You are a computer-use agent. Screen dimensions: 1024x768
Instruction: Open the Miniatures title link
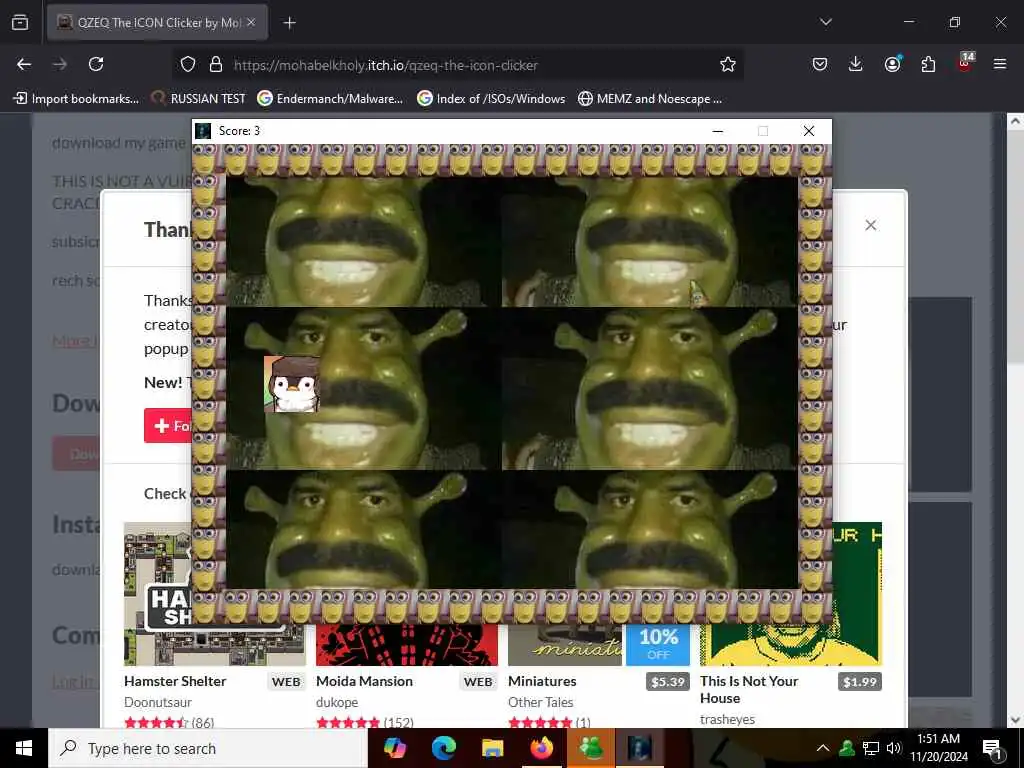pos(542,681)
